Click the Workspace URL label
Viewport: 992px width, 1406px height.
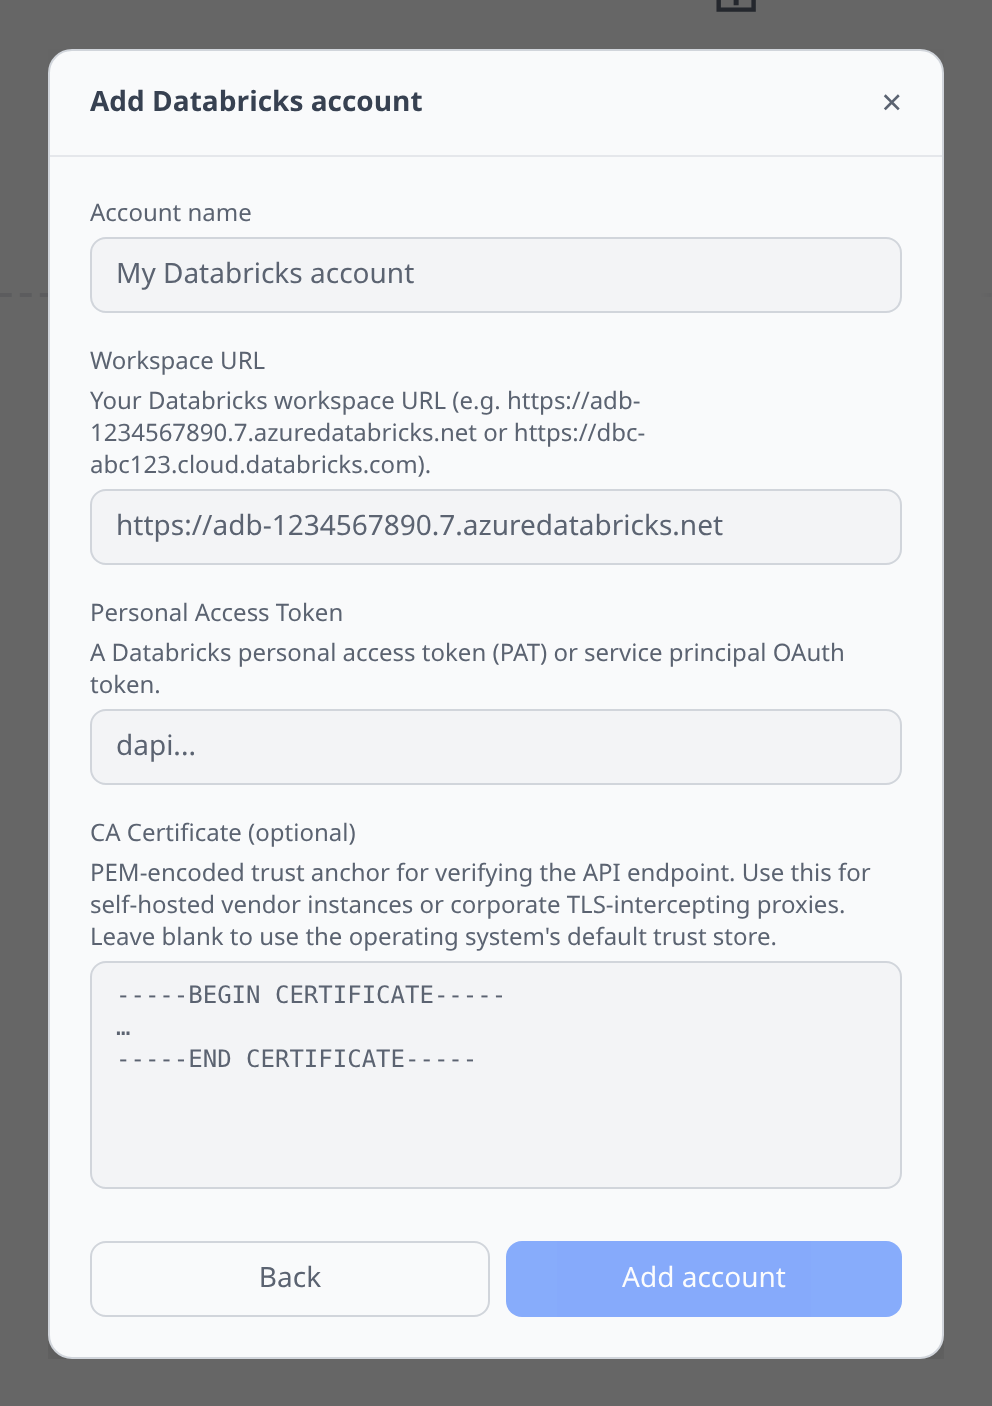(178, 361)
